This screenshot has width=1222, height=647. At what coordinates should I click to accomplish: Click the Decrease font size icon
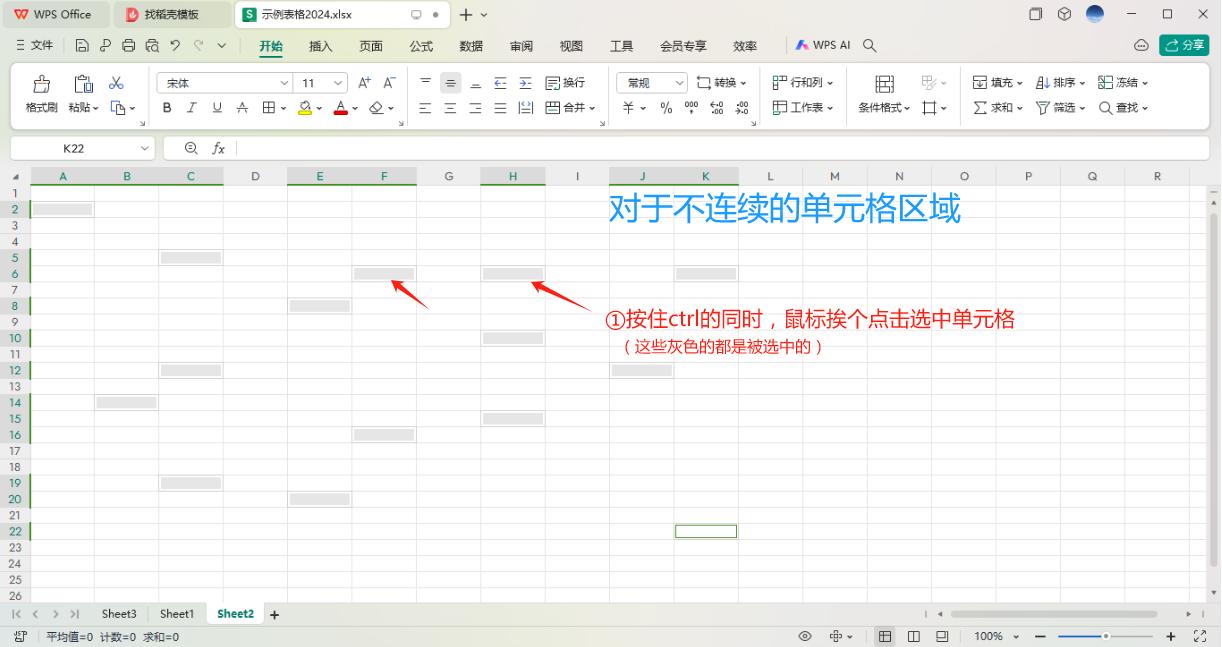(x=389, y=83)
